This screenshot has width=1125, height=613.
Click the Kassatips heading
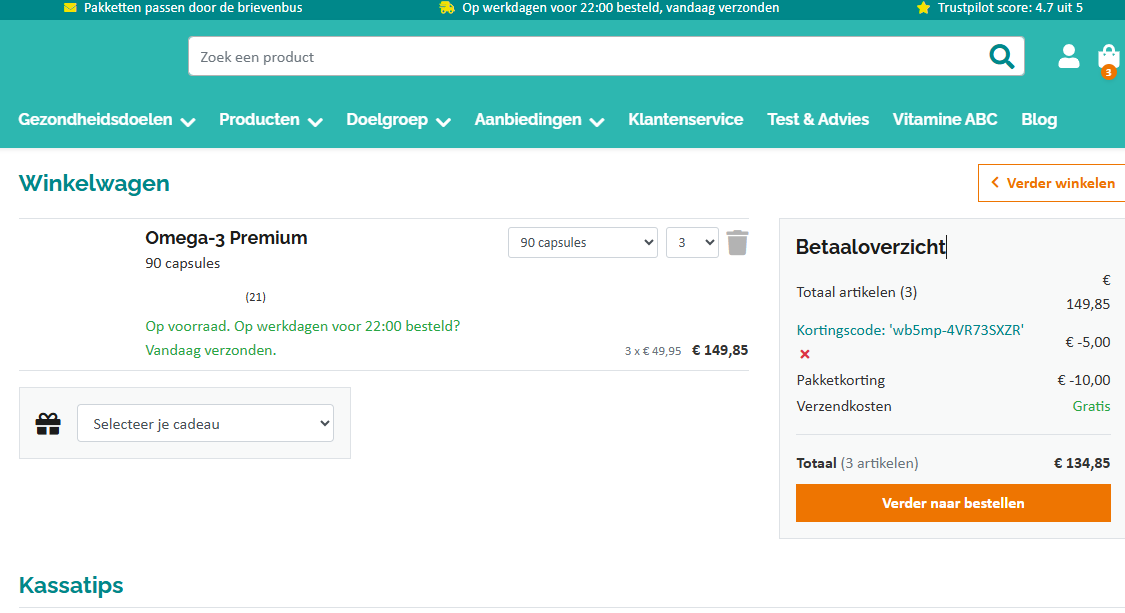[71, 585]
